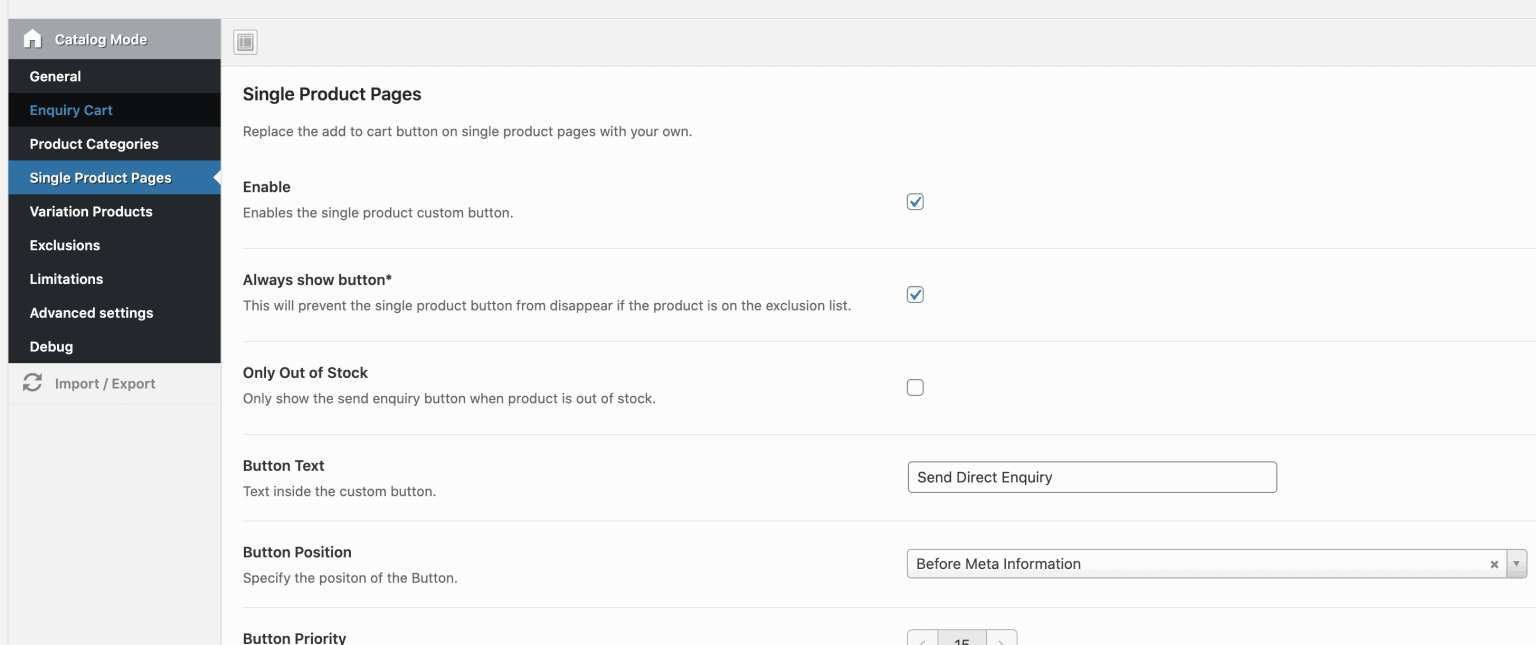Image resolution: width=1536 pixels, height=645 pixels.
Task: Click the right arrow to increase Button Priority
Action: (1001, 640)
